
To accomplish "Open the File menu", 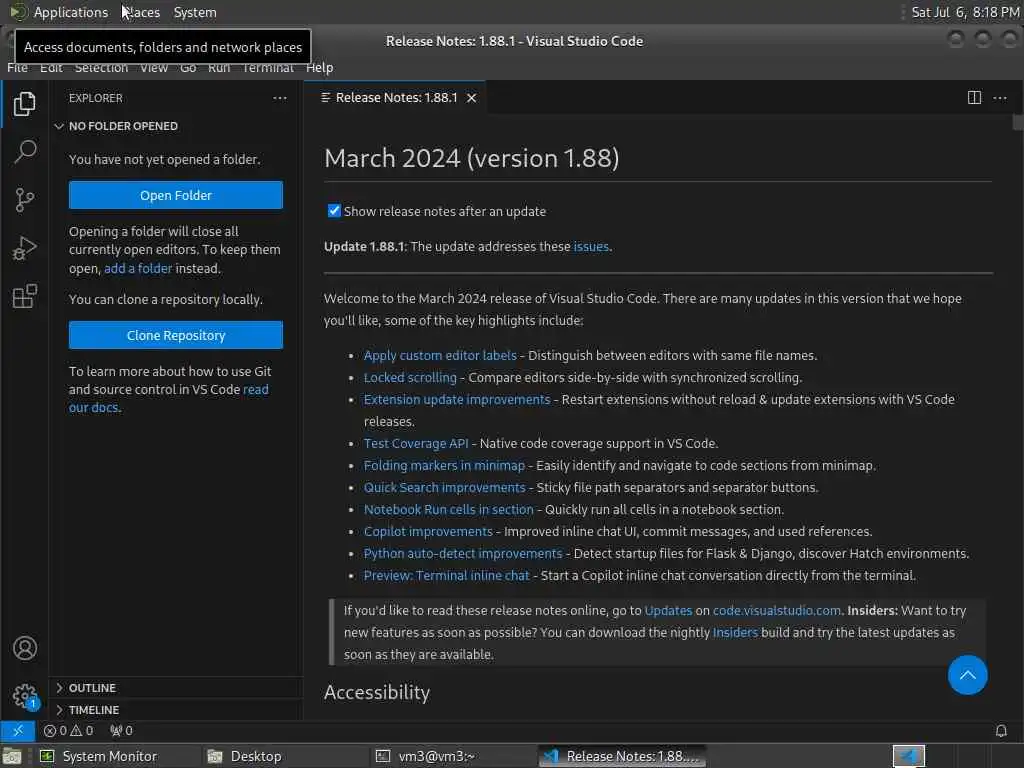I will [17, 68].
